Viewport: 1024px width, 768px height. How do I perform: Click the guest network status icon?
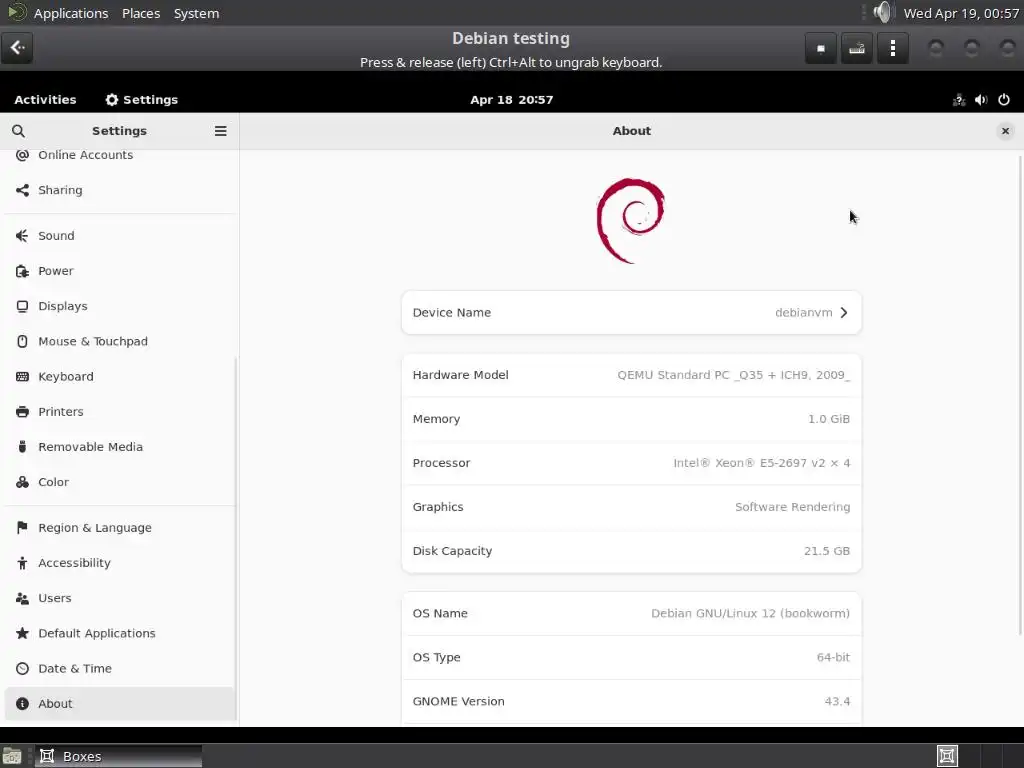pyautogui.click(x=959, y=100)
